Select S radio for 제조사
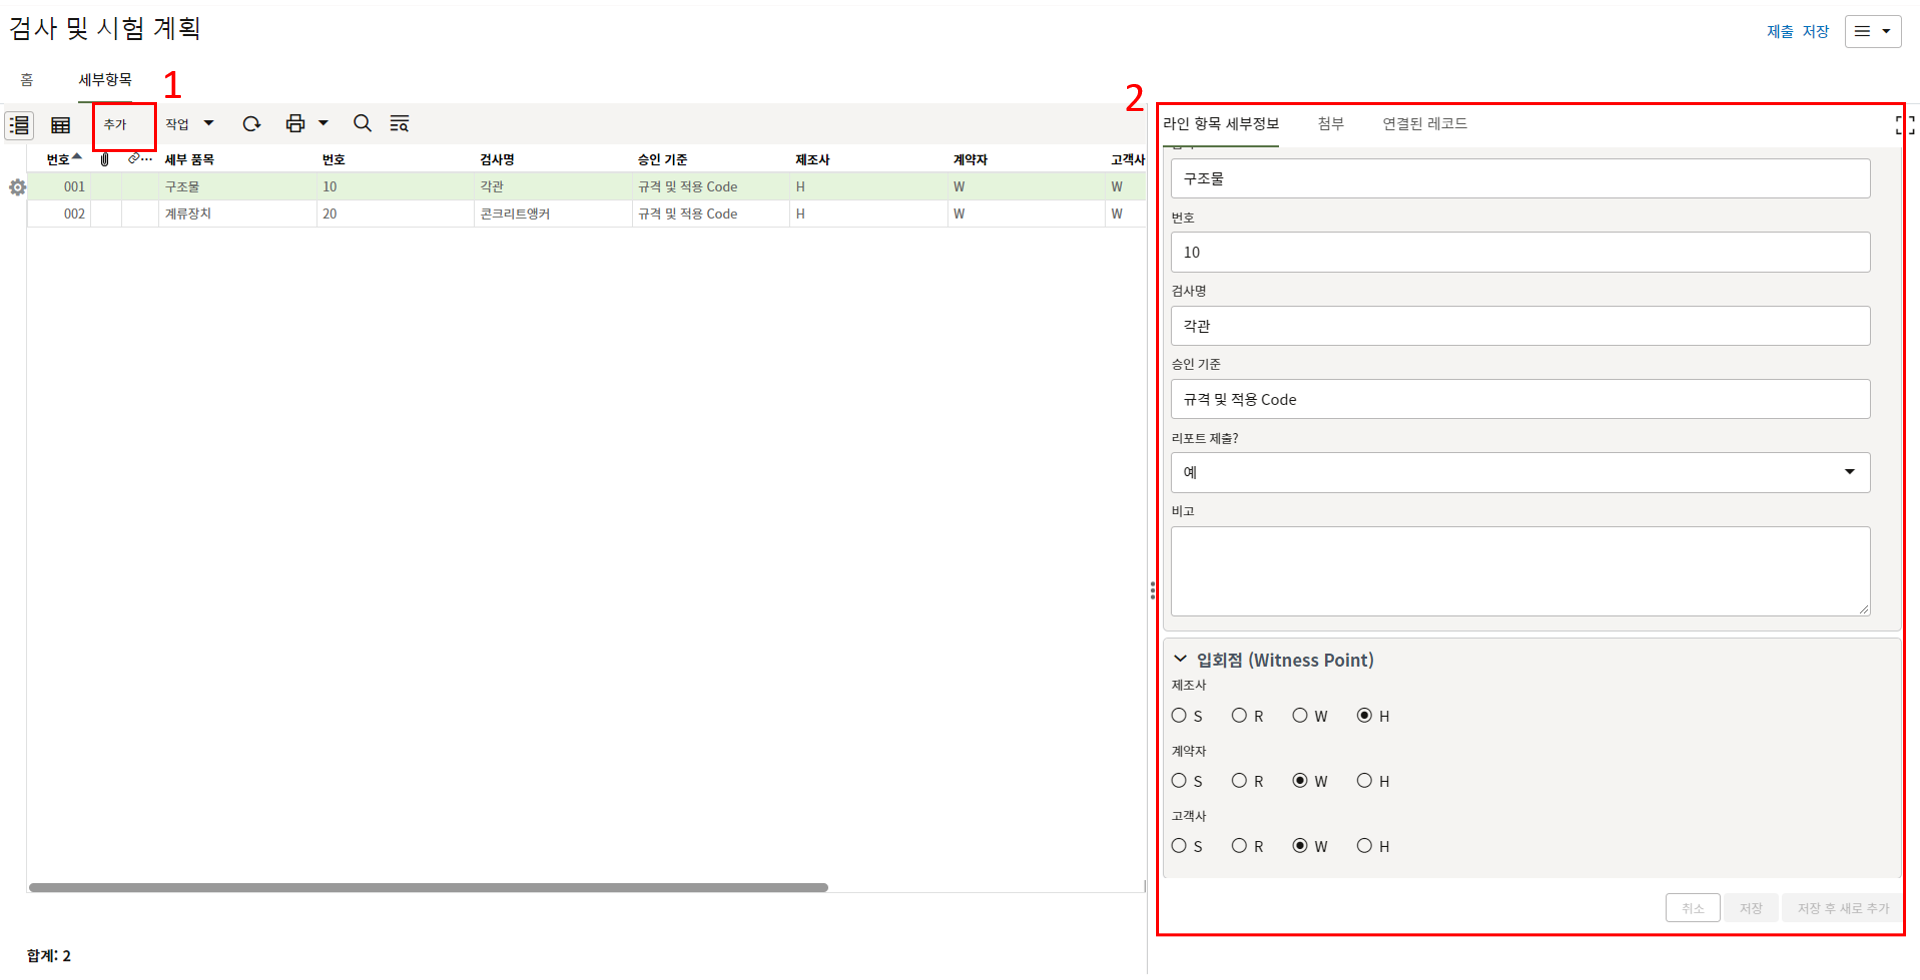 click(x=1179, y=716)
